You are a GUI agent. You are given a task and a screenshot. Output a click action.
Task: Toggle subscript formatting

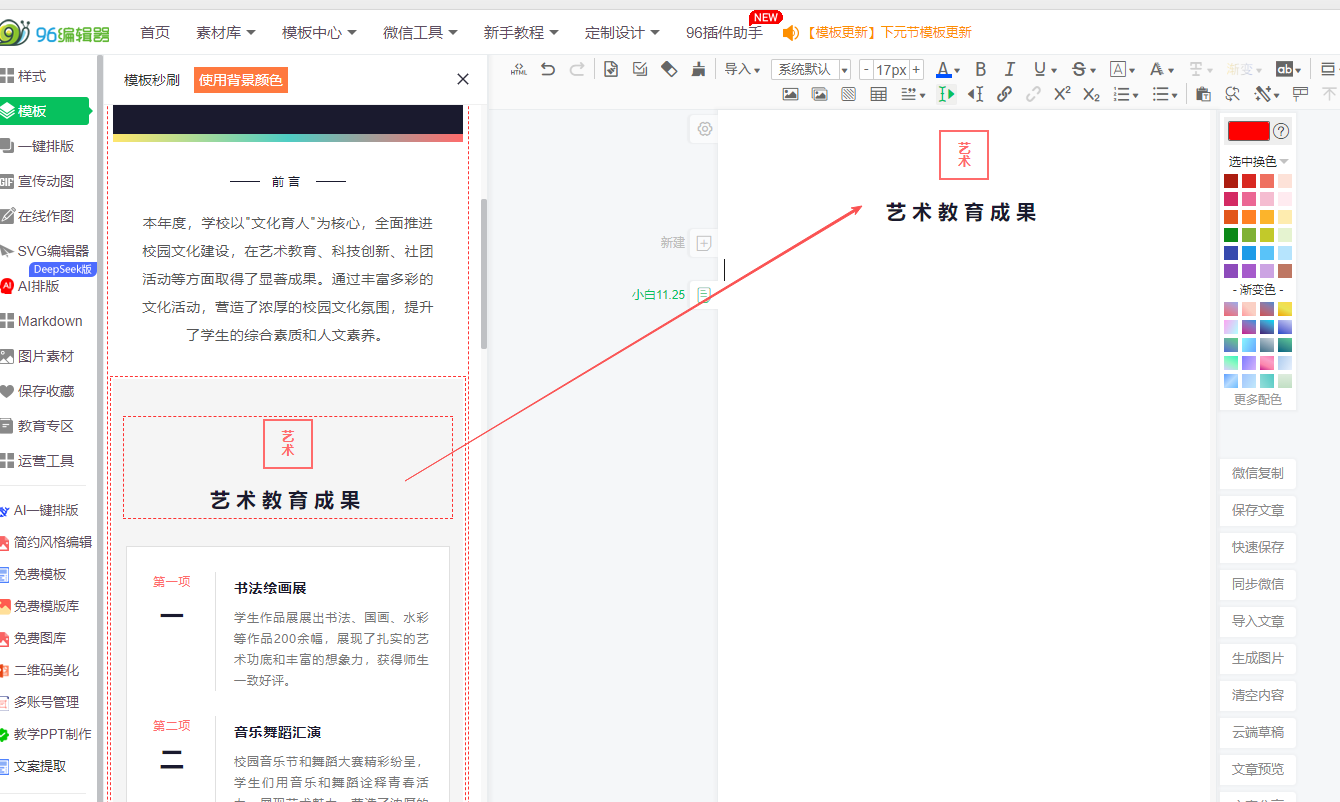coord(1091,94)
